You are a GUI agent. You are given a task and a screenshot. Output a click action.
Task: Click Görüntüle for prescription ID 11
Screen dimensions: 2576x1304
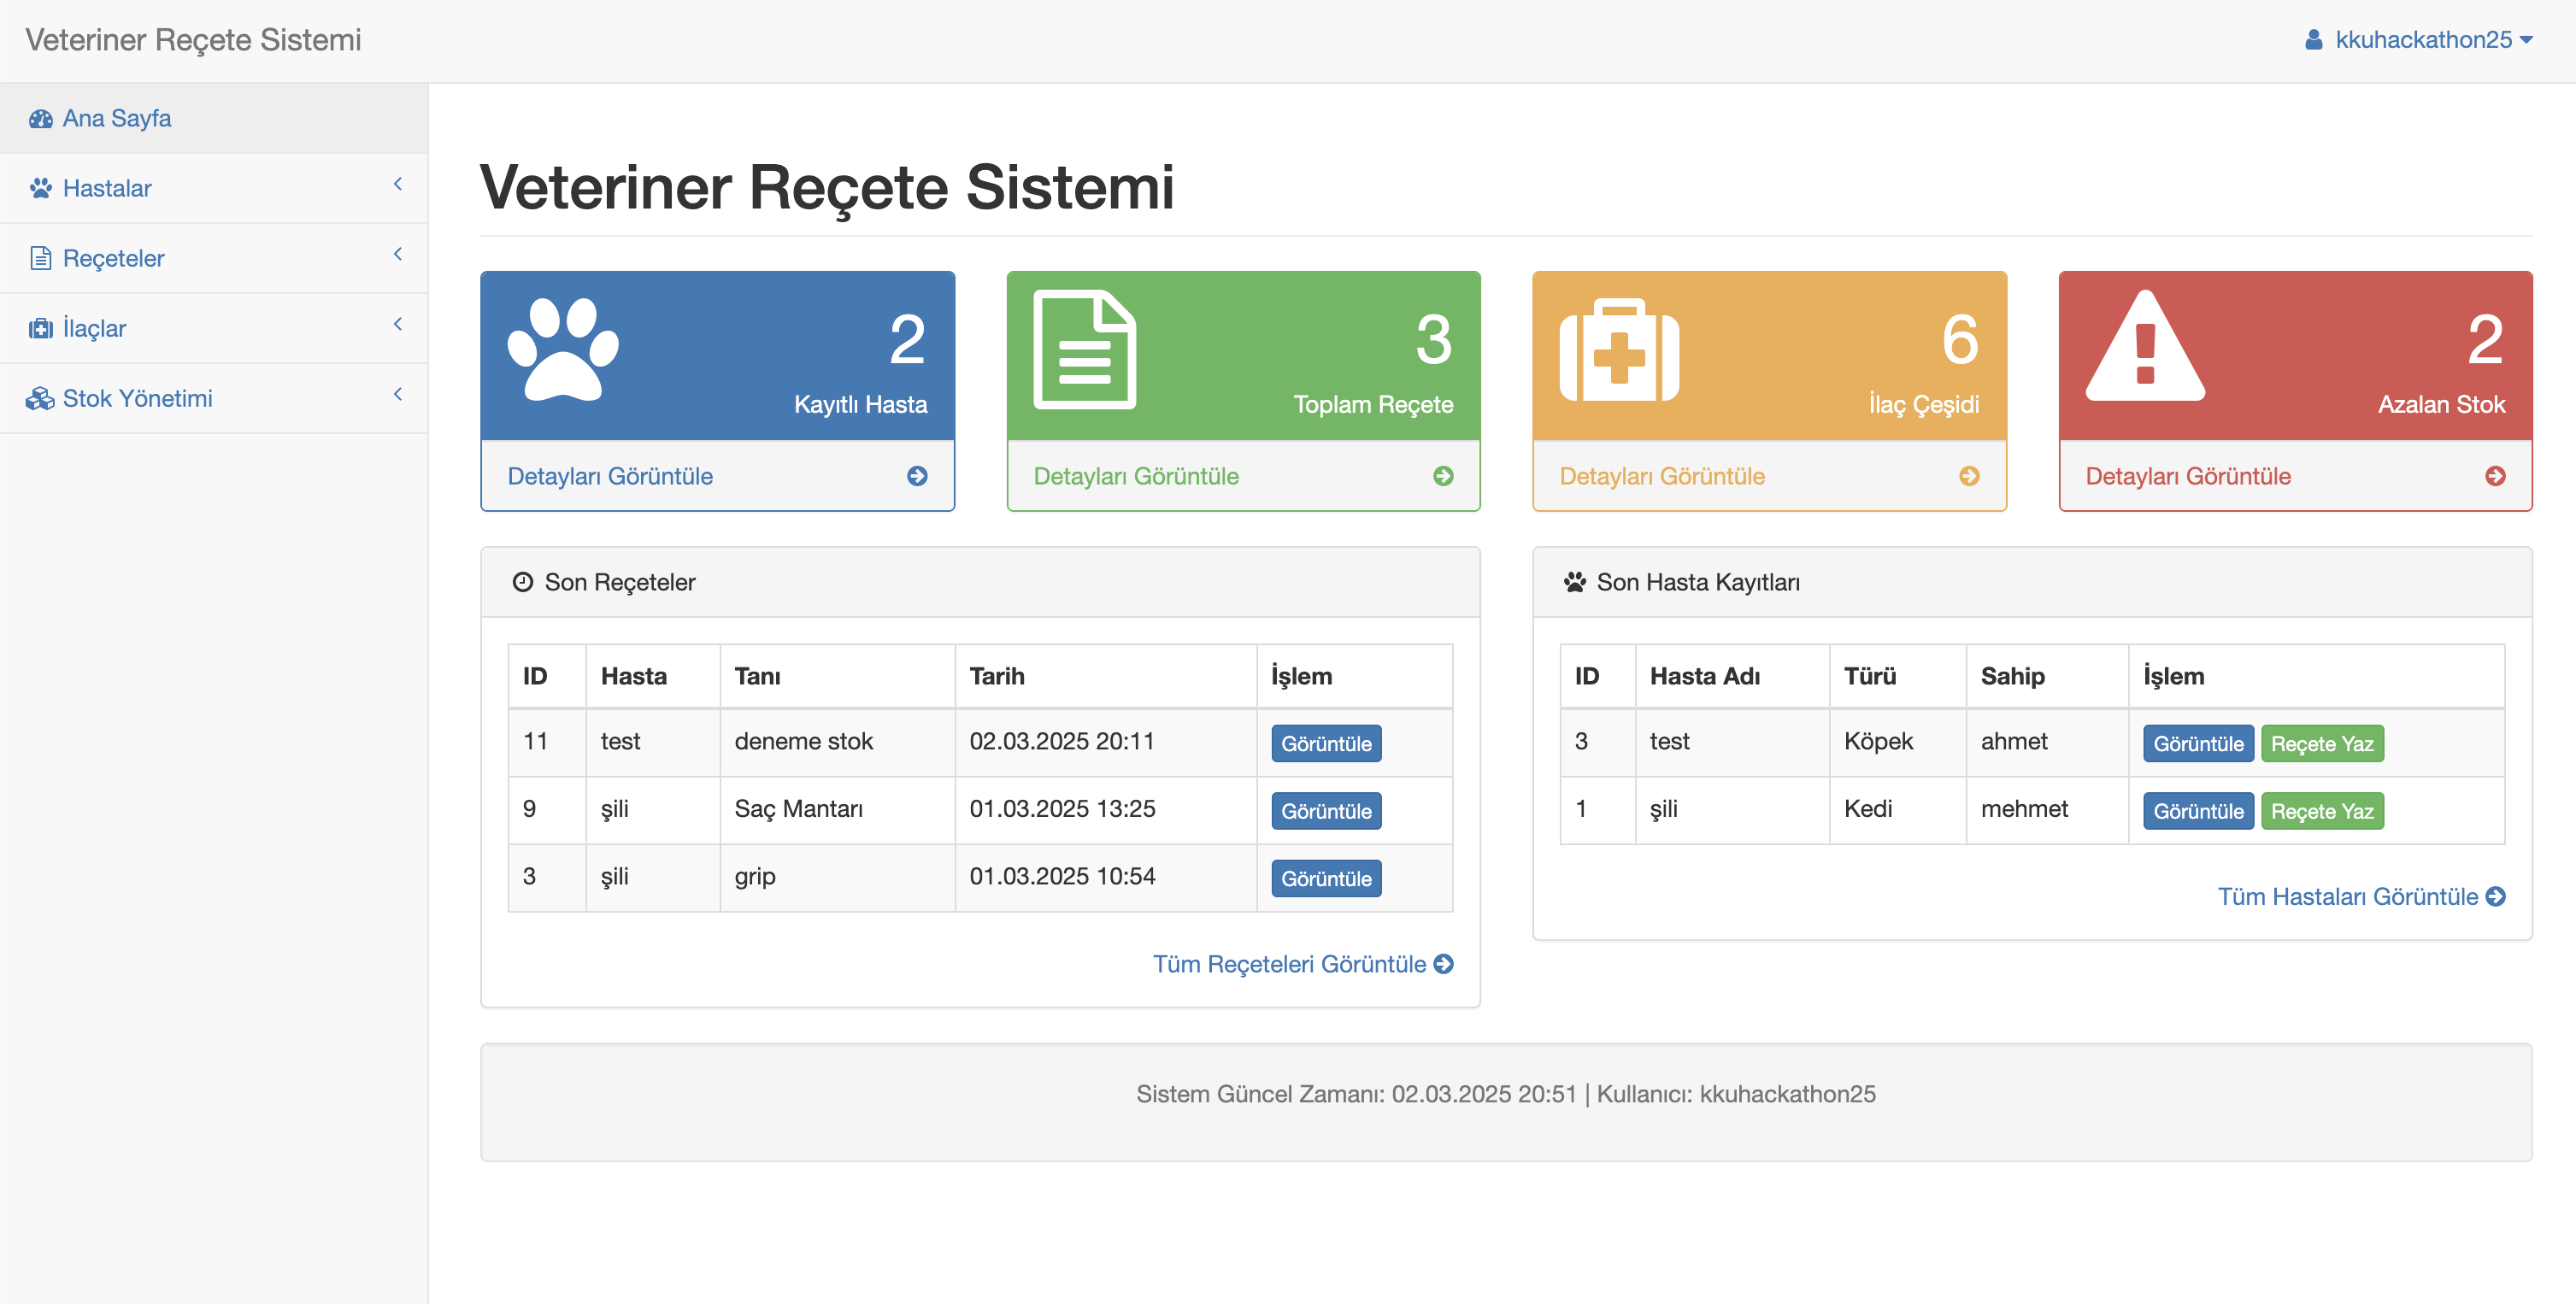[1326, 744]
